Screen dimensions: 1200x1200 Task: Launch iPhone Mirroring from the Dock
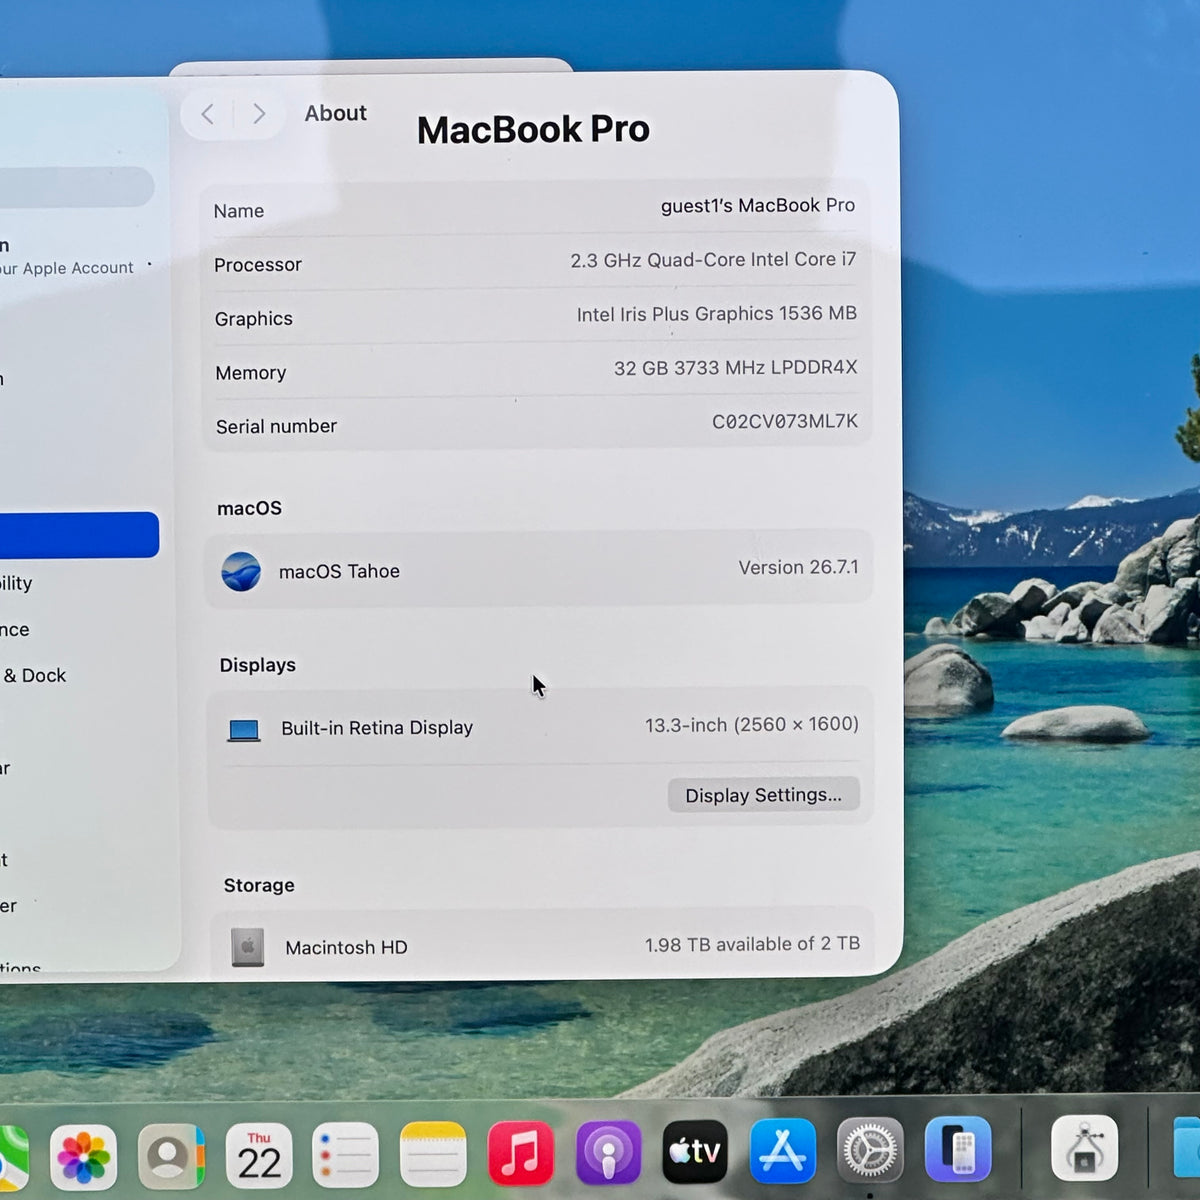click(x=958, y=1149)
